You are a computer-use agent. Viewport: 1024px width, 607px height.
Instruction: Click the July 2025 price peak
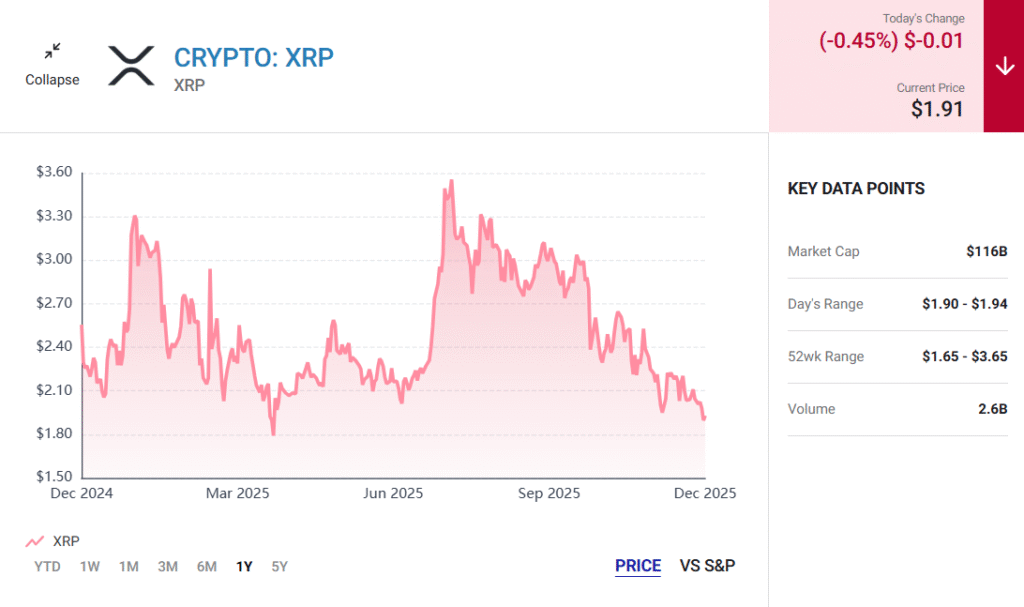pyautogui.click(x=452, y=181)
